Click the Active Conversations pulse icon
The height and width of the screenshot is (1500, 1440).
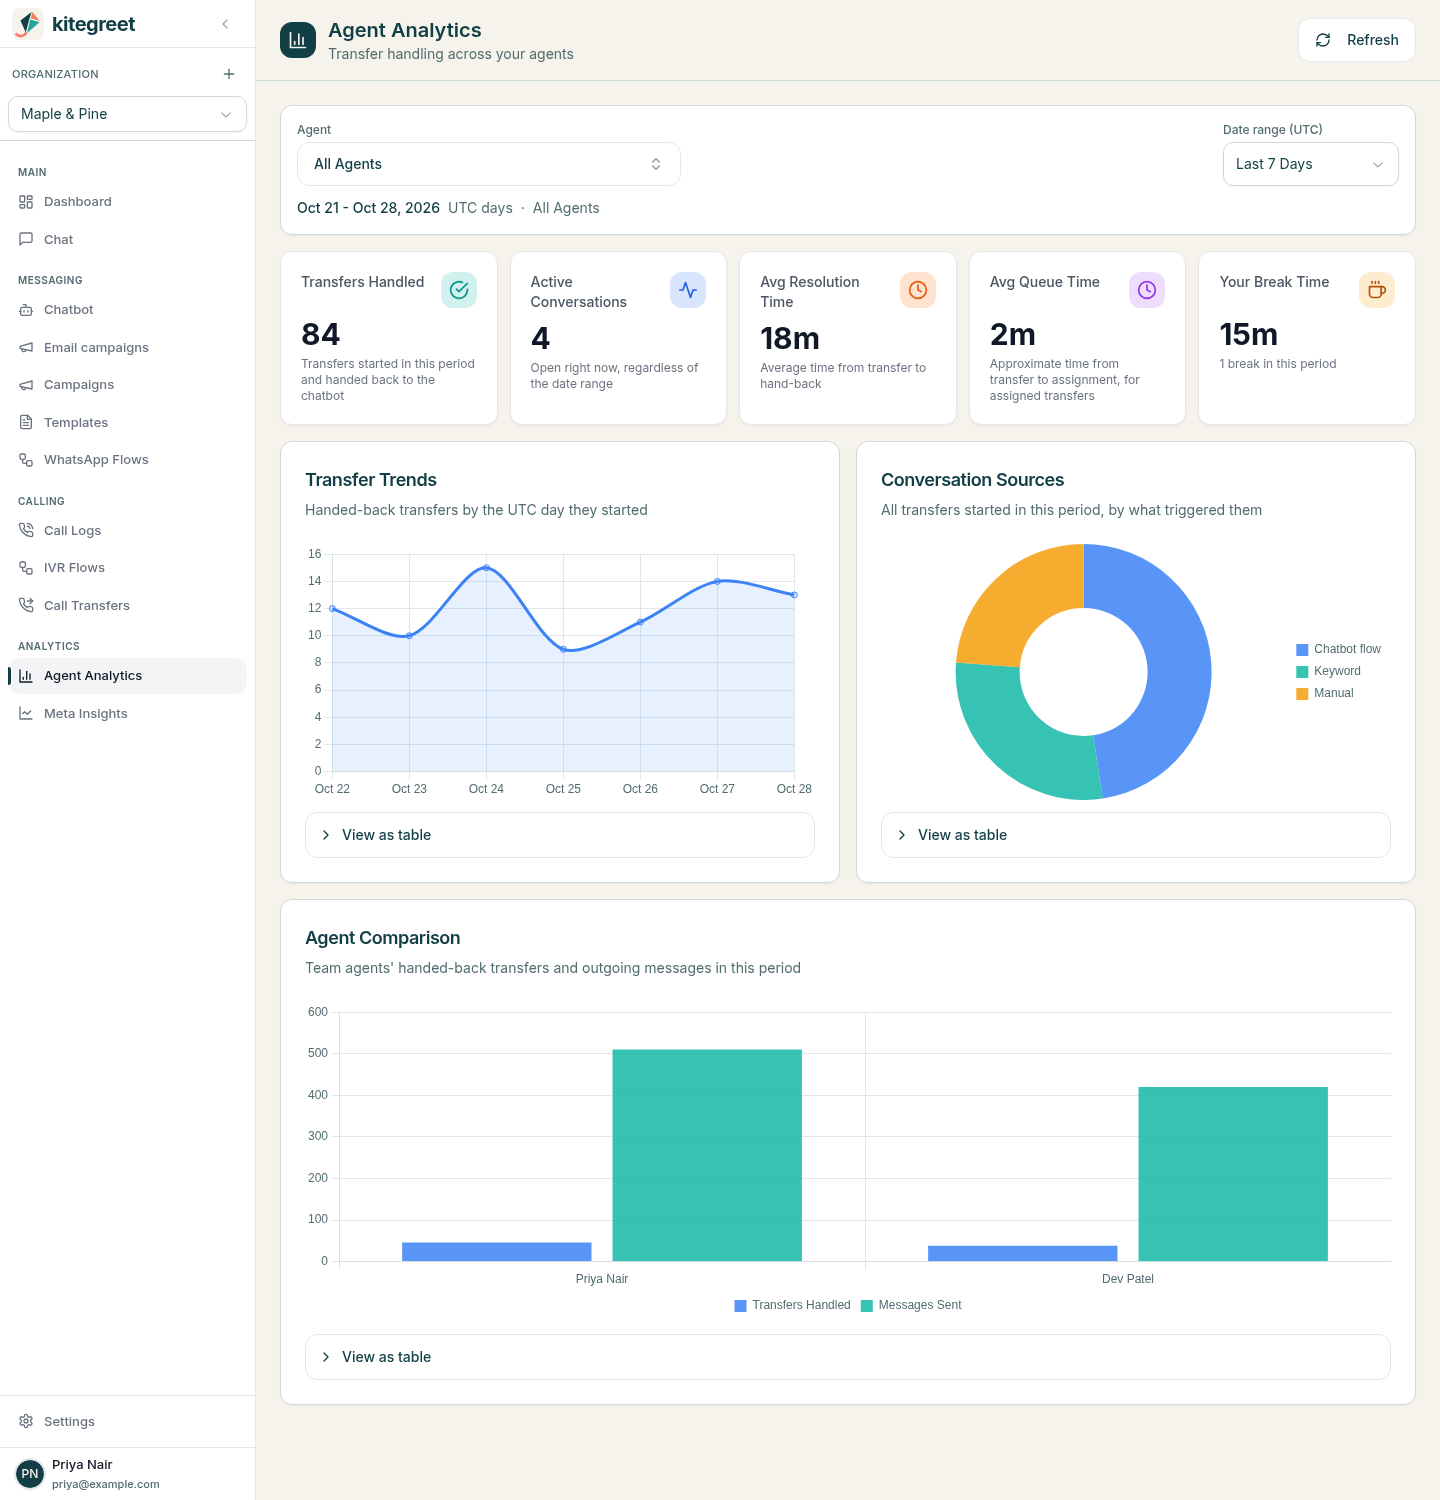tap(688, 290)
